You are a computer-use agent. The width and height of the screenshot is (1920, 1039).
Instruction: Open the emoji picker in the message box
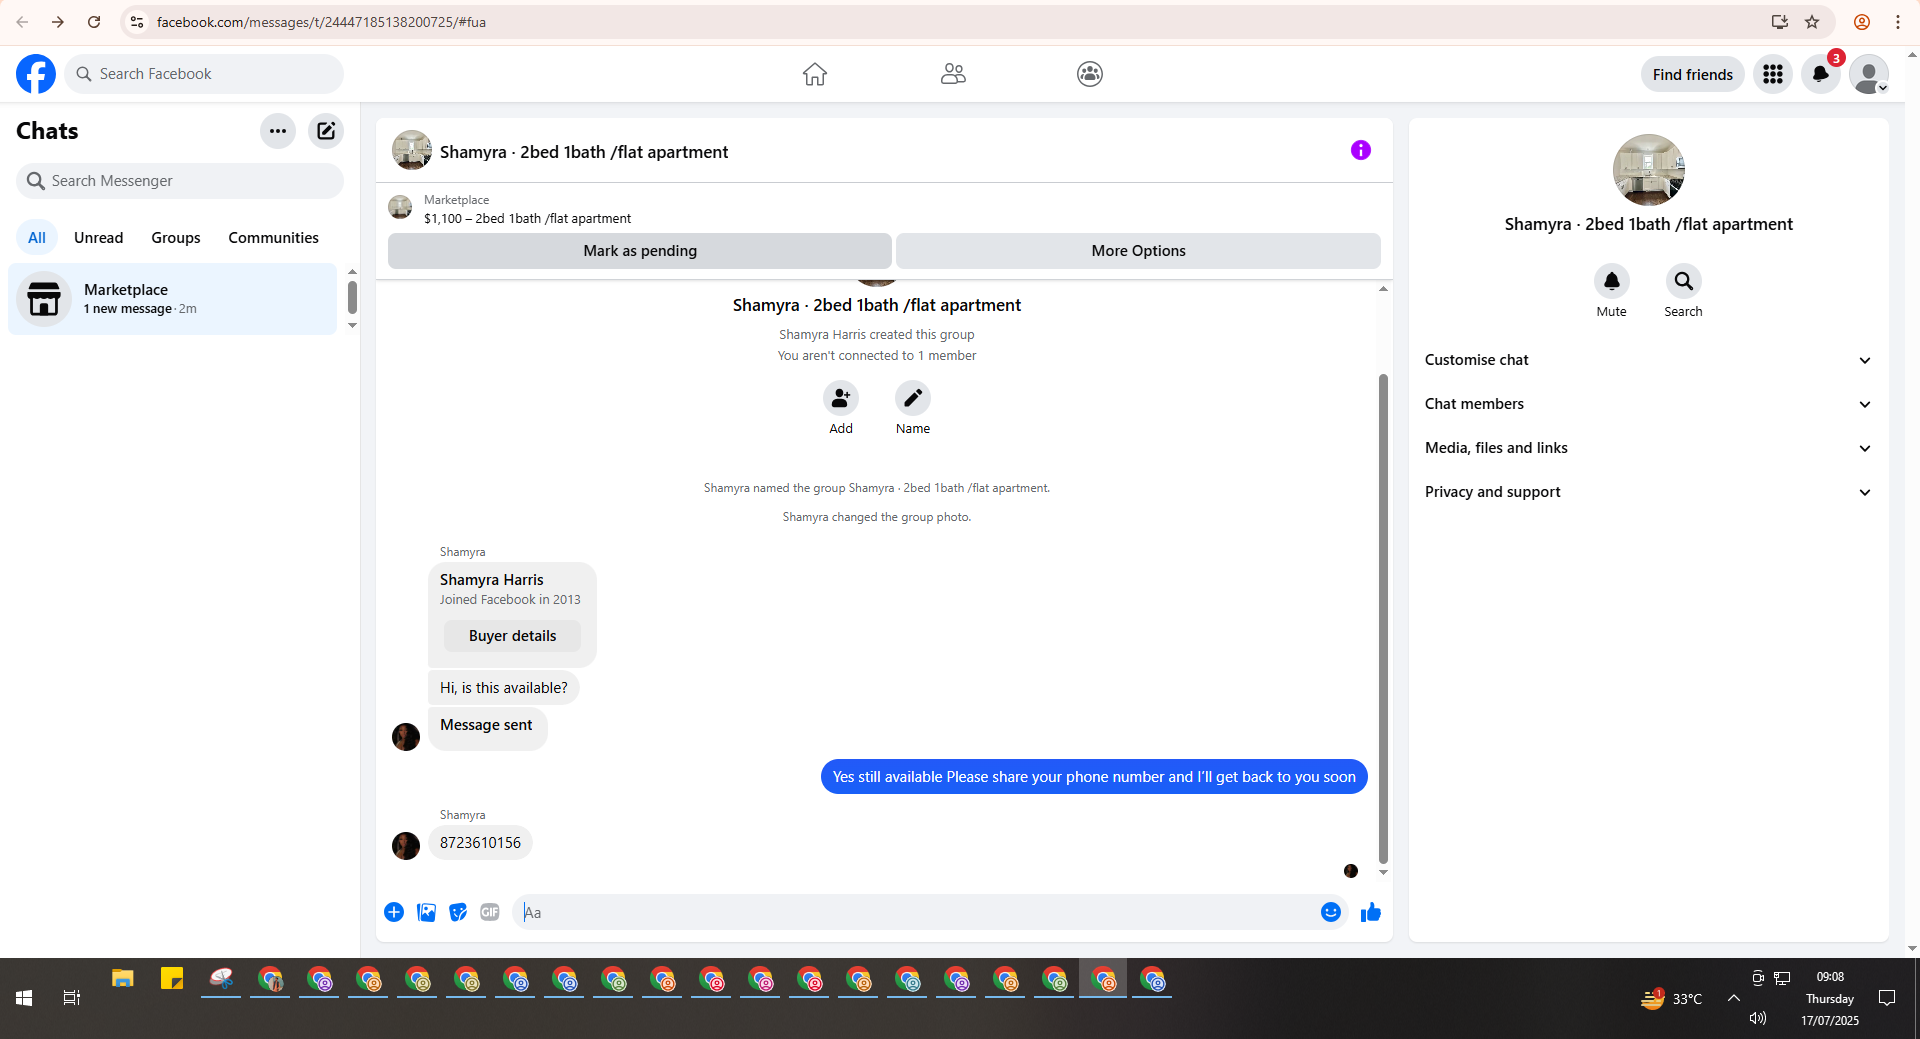tap(1330, 912)
